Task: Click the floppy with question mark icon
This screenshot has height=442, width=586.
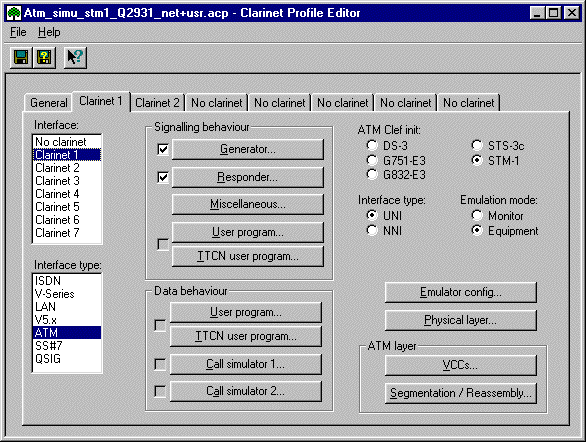Action: (x=44, y=58)
